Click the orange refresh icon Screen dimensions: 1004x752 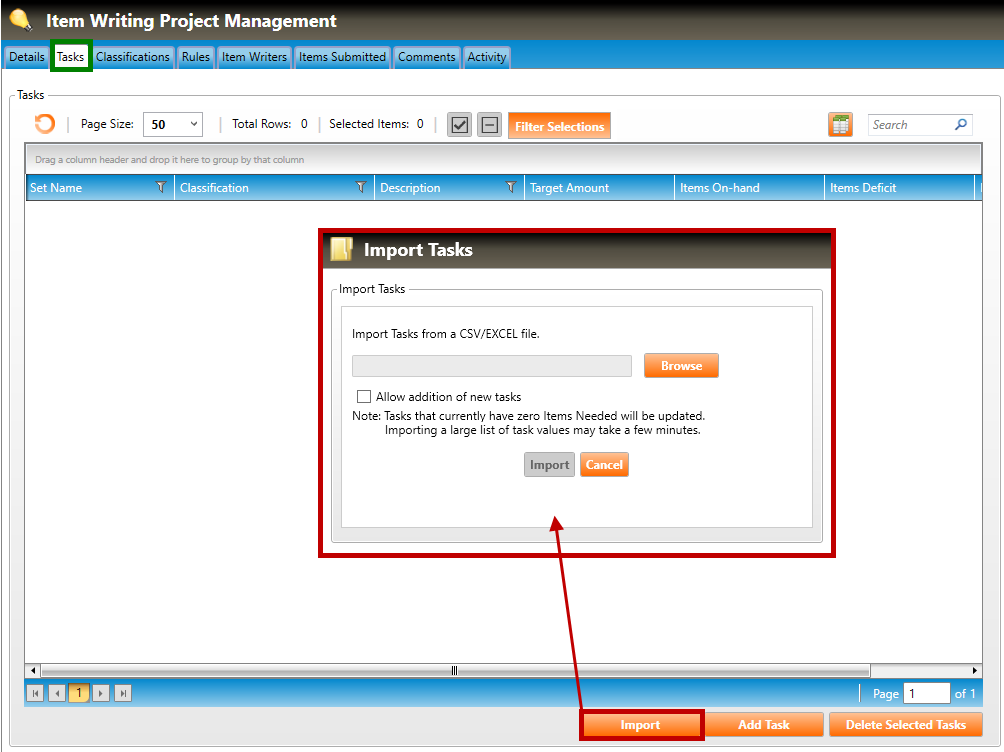coord(45,124)
